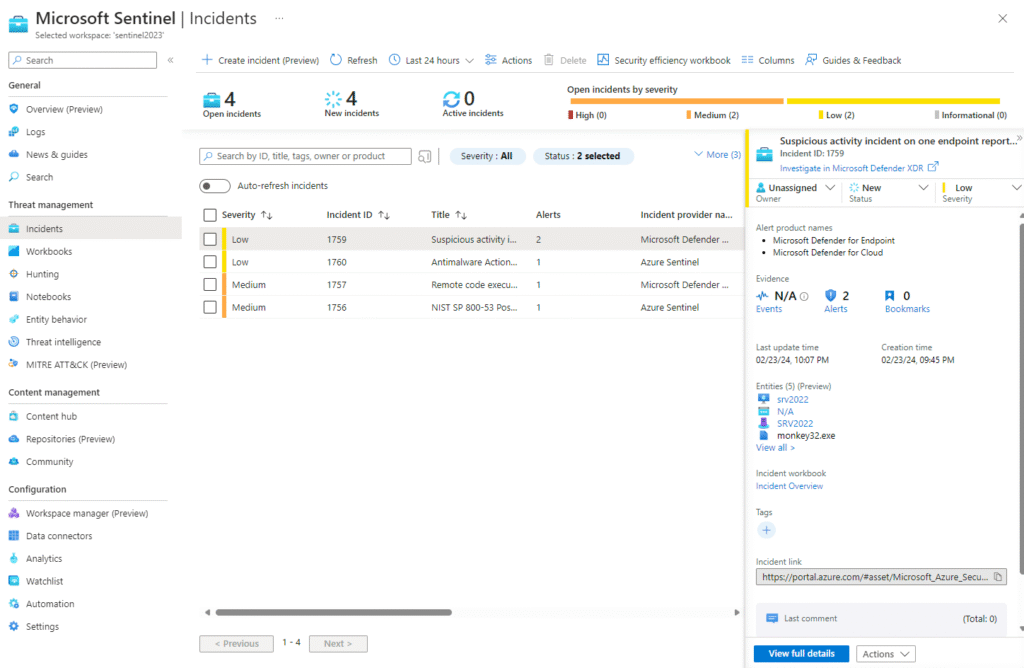
Task: Open the srv2022 entity link
Action: point(793,400)
